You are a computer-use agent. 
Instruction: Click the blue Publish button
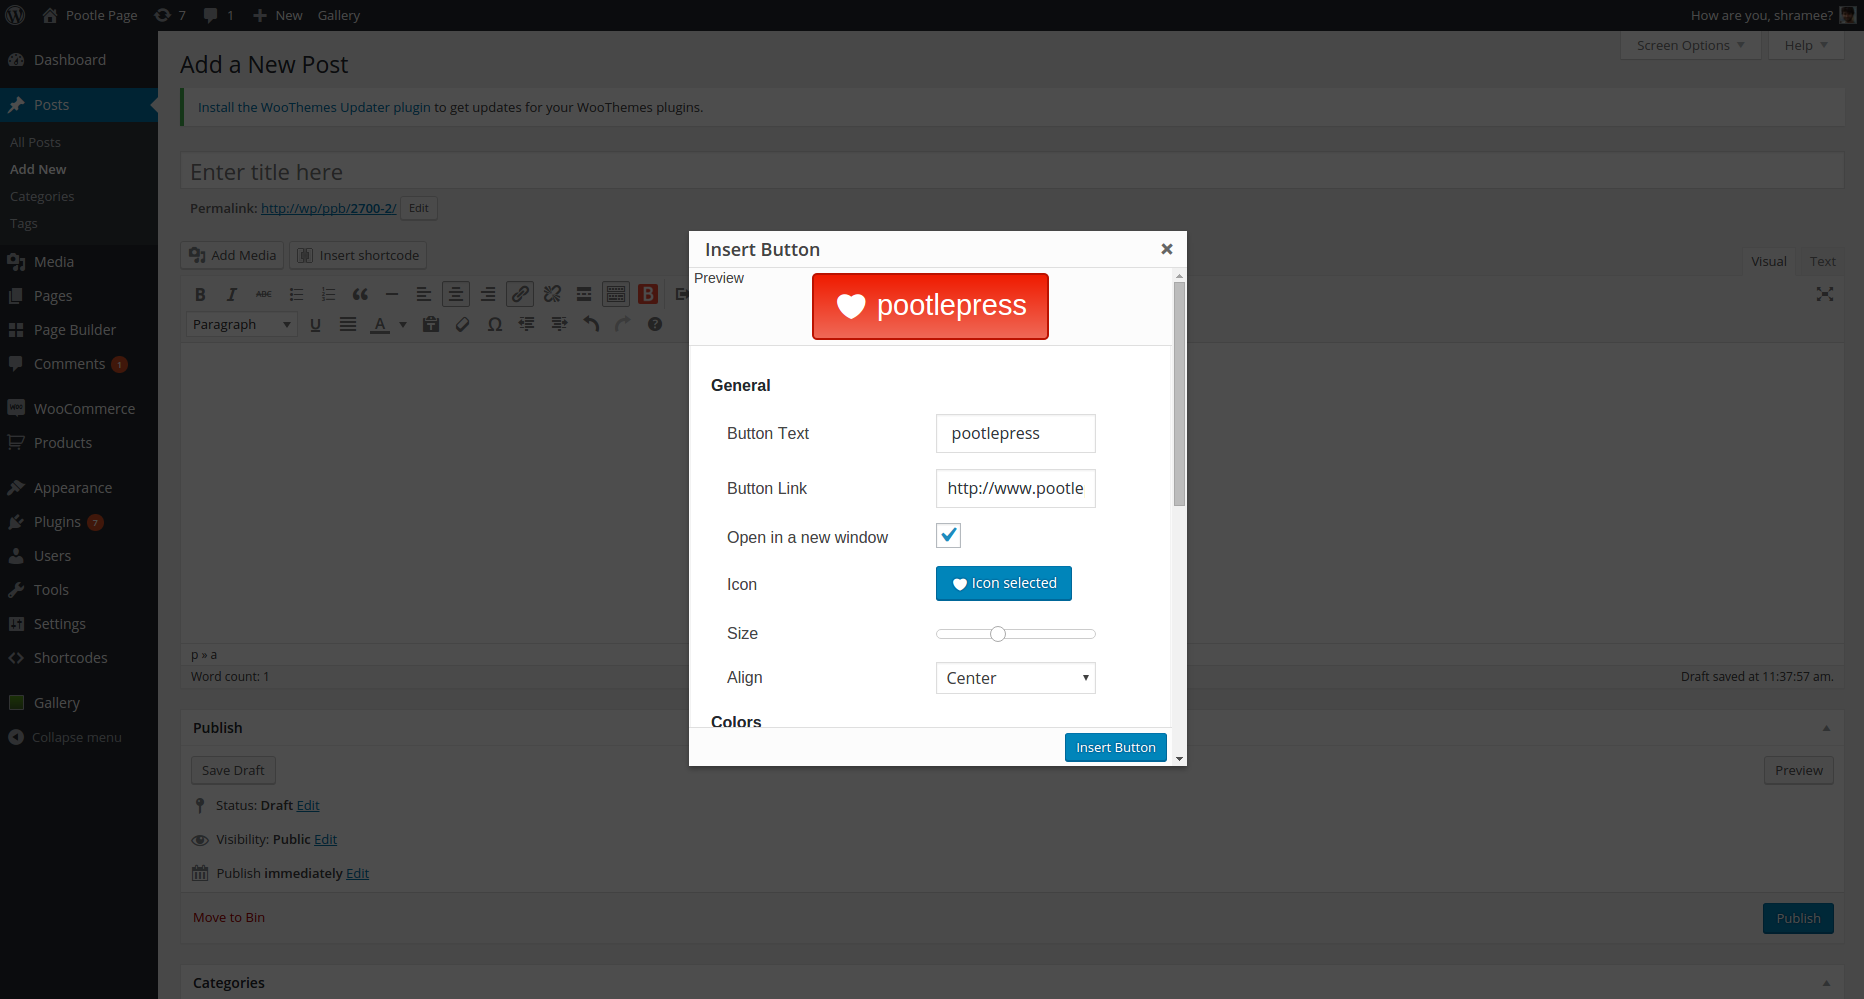[x=1798, y=918]
